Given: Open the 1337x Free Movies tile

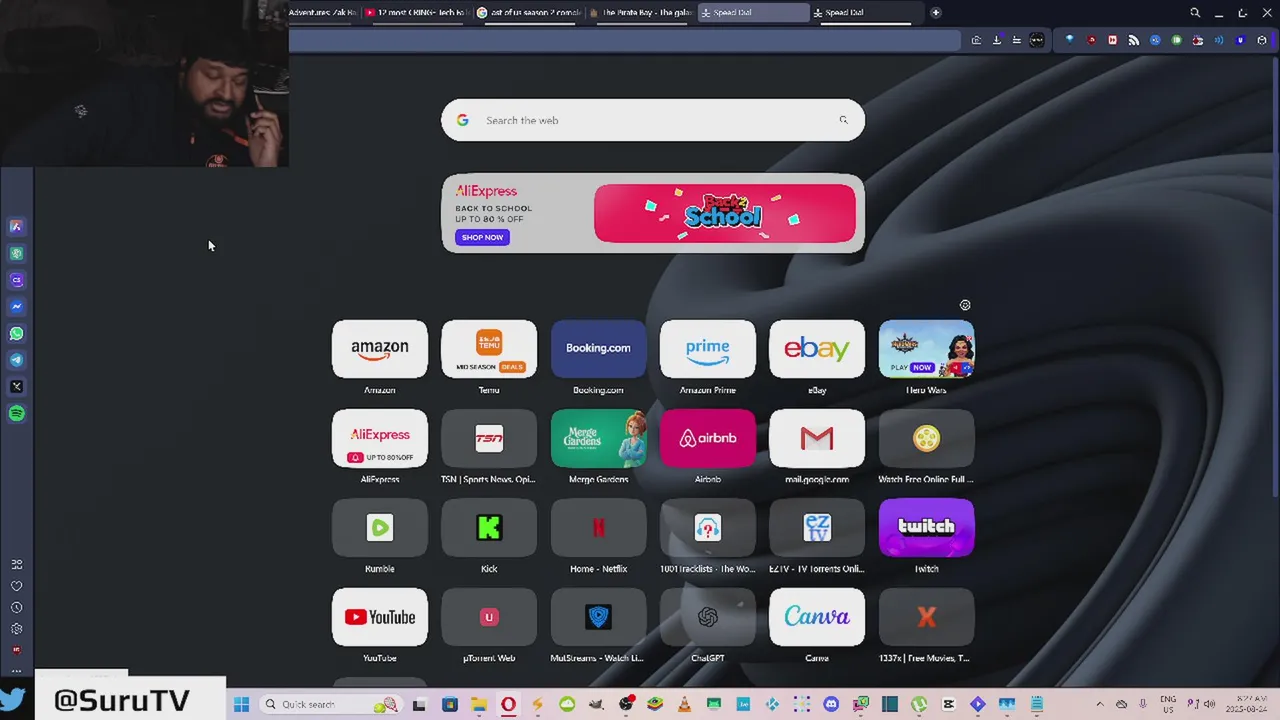Looking at the screenshot, I should pyautogui.click(x=926, y=617).
